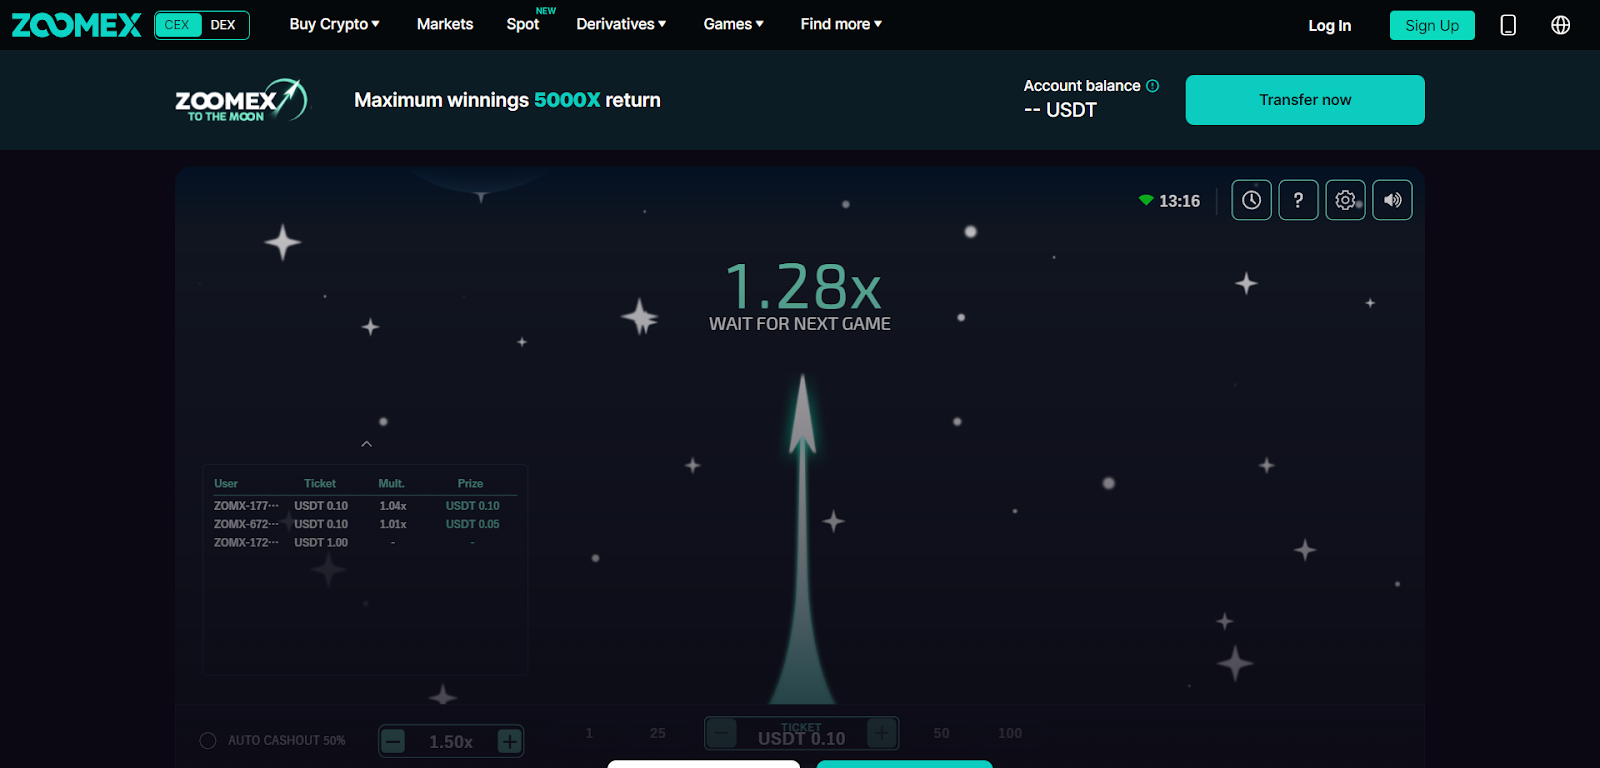Click the Mult. column header
Viewport: 1600px width, 768px height.
pos(391,483)
